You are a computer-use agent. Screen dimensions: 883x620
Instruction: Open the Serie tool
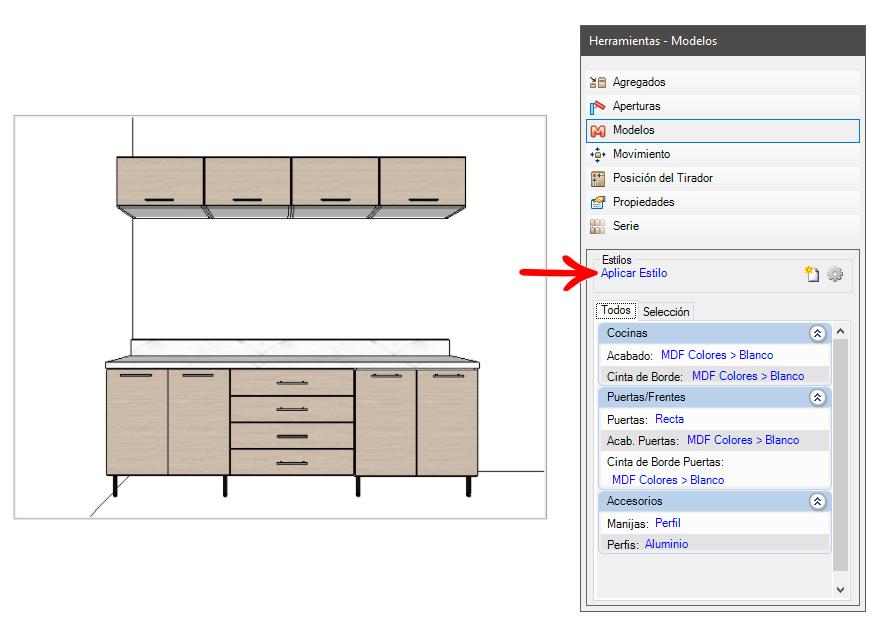coord(723,226)
